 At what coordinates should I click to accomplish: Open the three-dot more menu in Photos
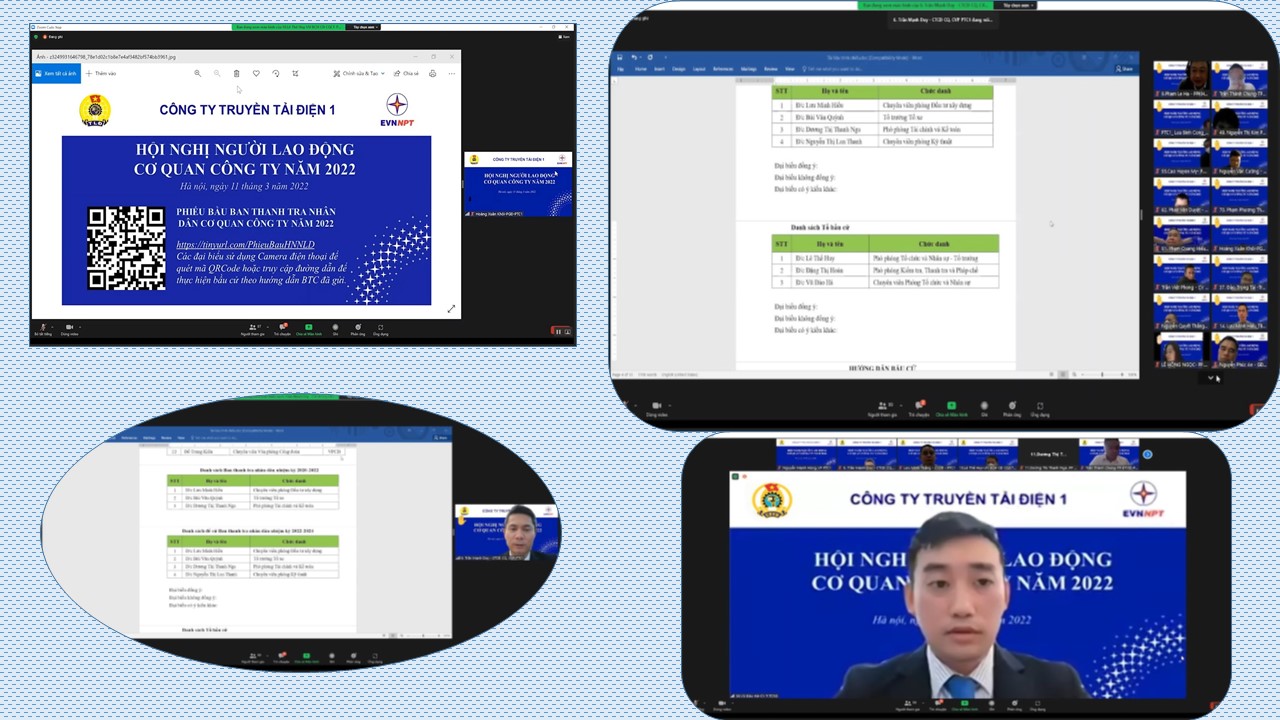tap(452, 73)
